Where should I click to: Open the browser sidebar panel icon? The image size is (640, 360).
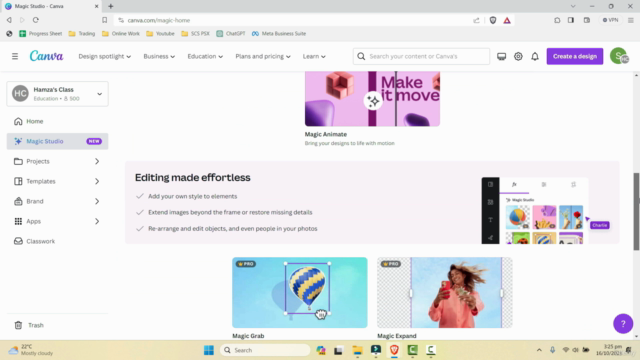pos(571,20)
